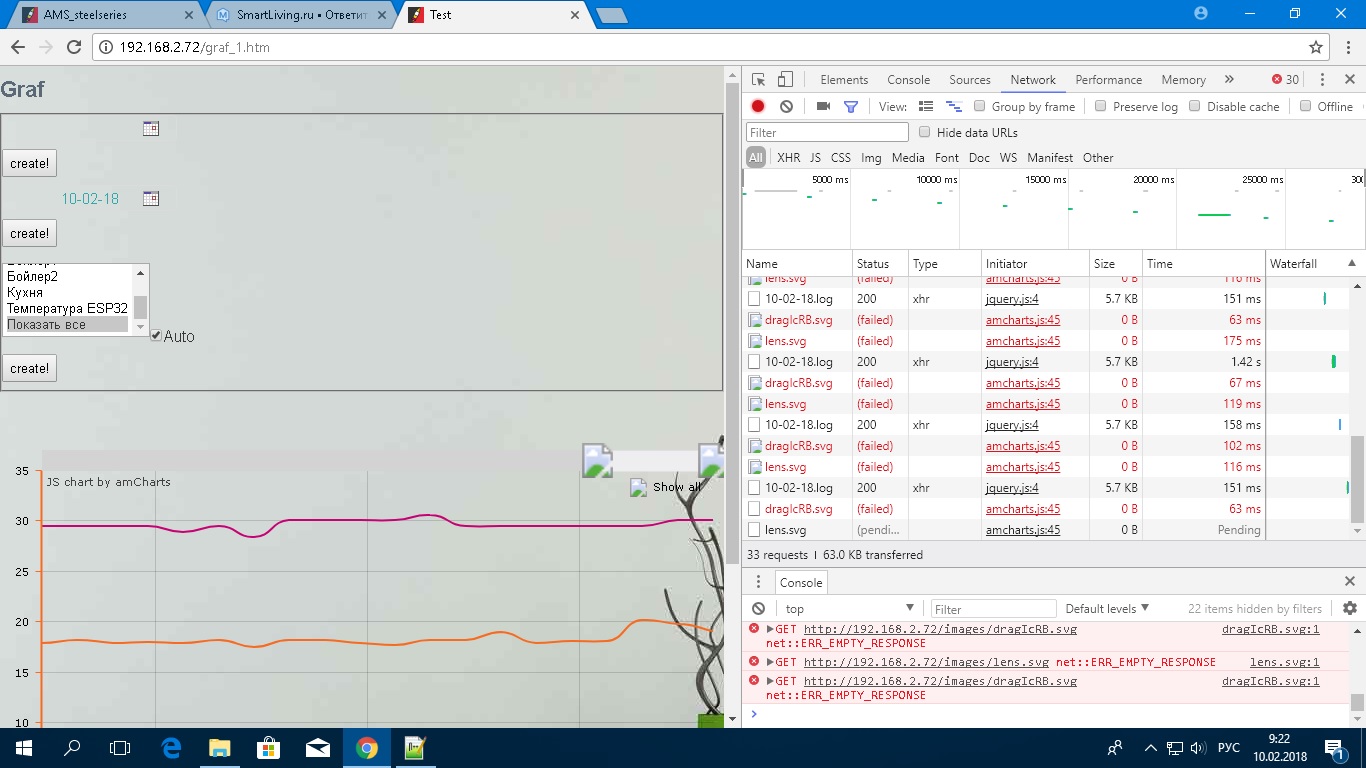Toggle the device toolbar icon
Viewport: 1366px width, 768px height.
[x=785, y=80]
